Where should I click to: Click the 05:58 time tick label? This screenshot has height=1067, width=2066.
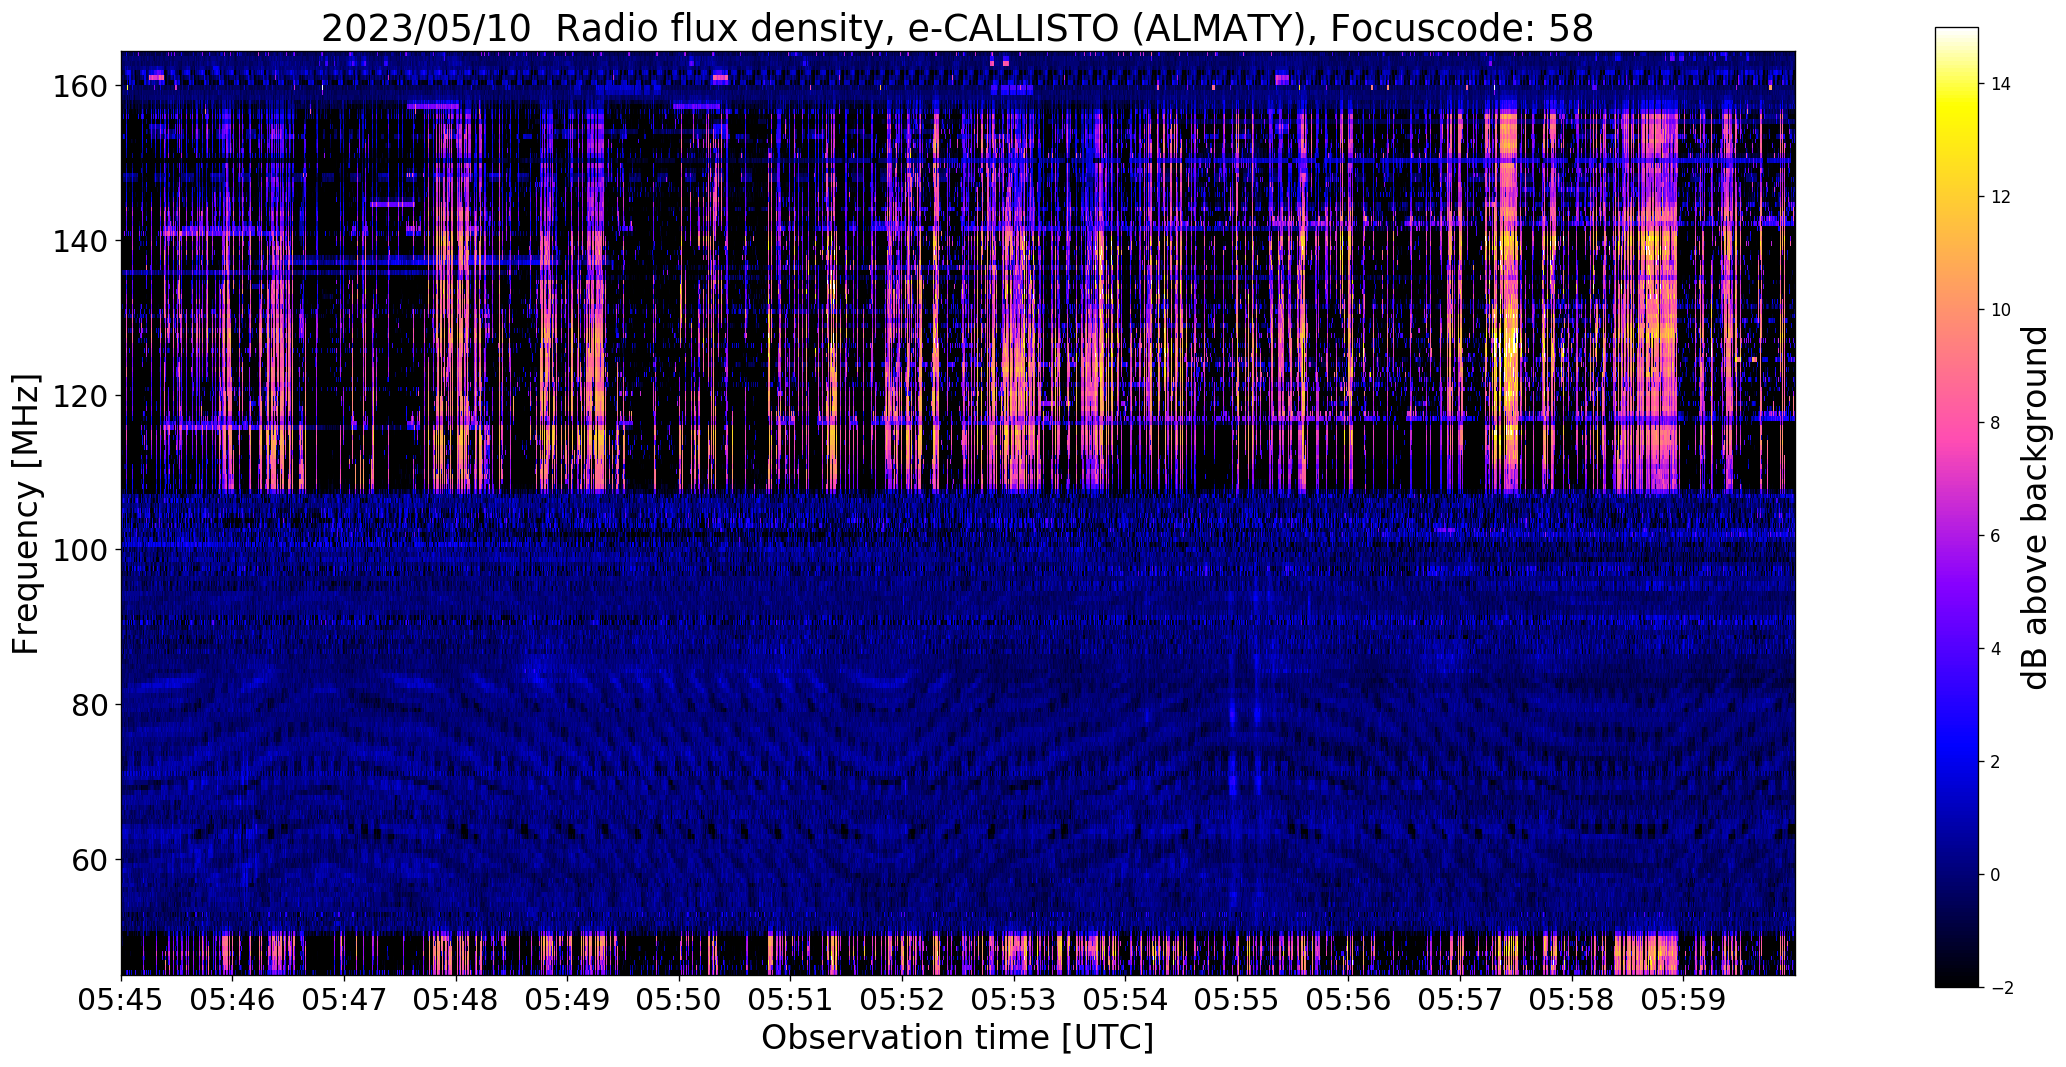click(1572, 1000)
